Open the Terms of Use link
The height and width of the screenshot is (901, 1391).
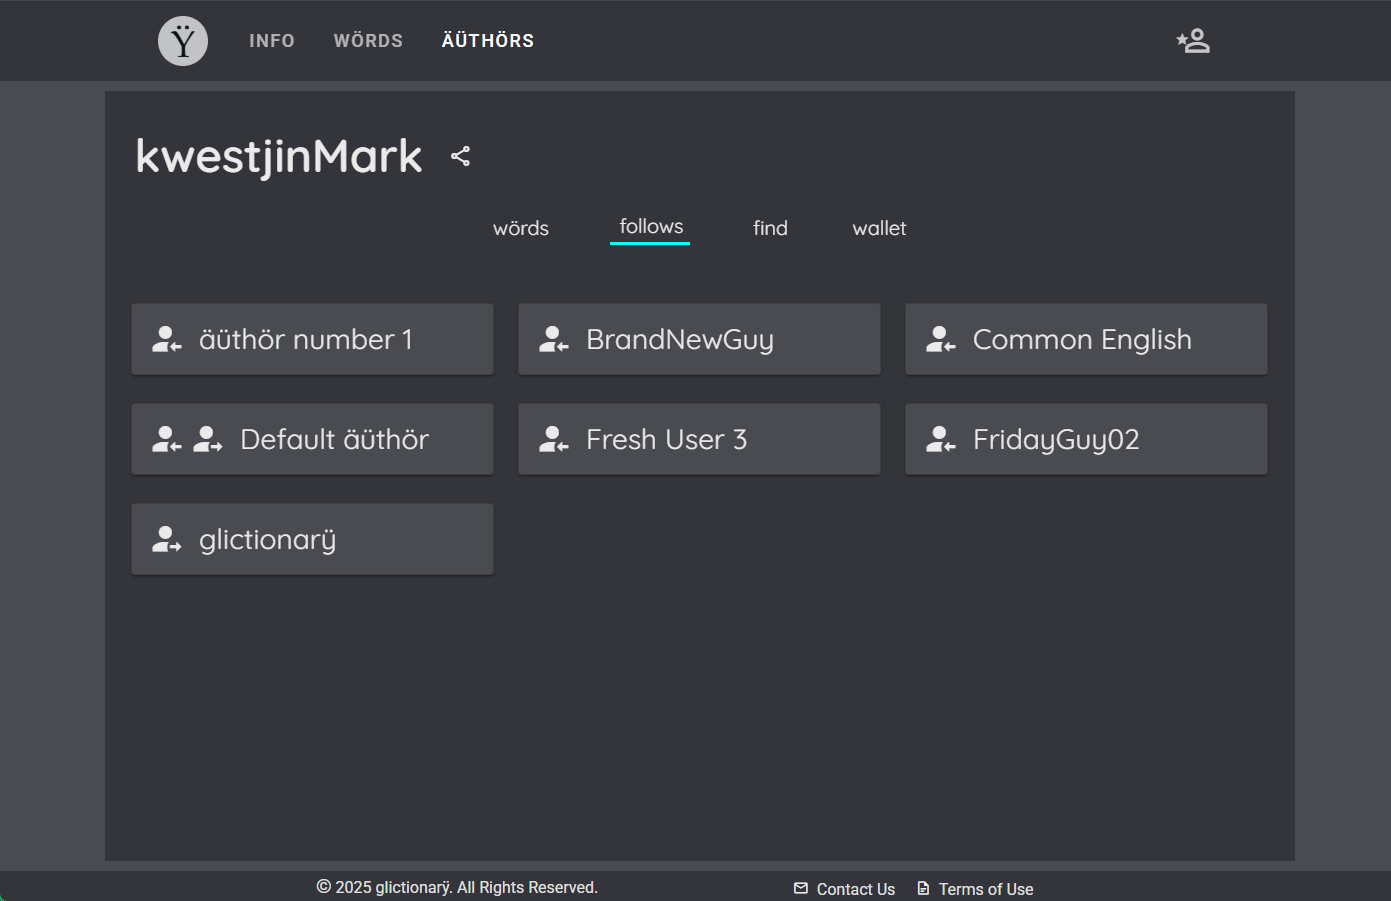(x=985, y=889)
